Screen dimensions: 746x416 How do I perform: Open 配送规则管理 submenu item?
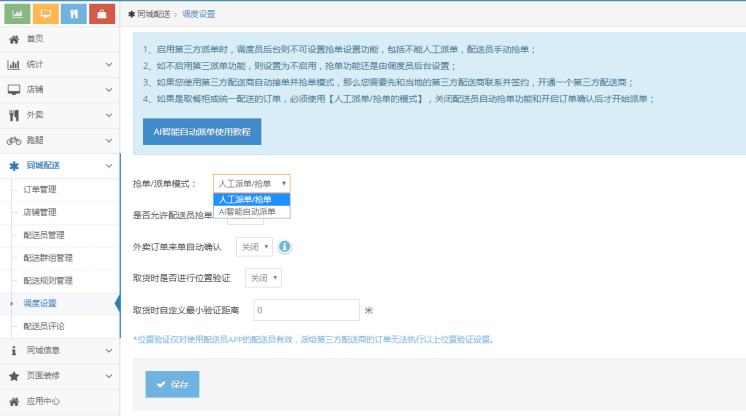click(48, 280)
